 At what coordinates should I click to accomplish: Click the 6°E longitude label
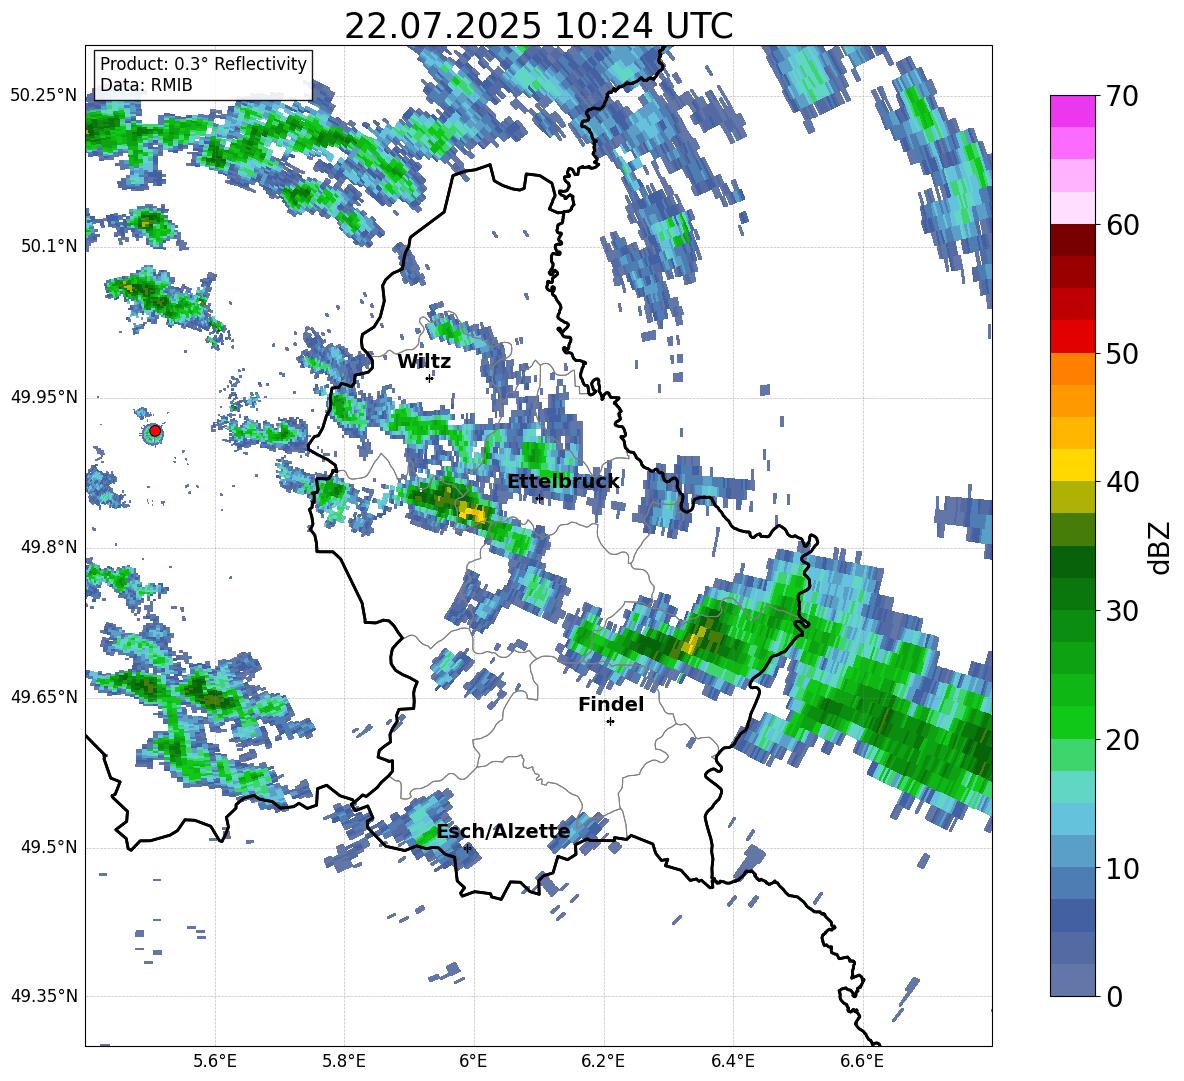click(x=473, y=1061)
